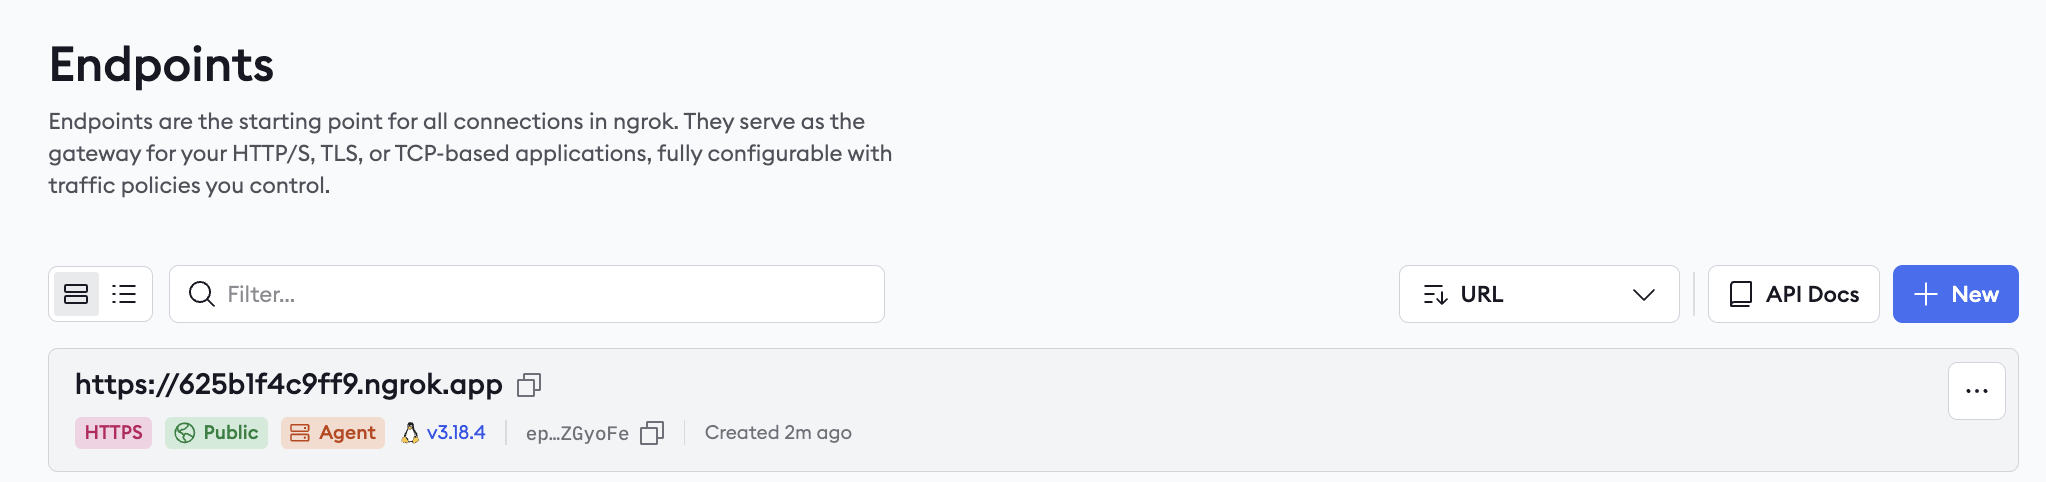This screenshot has width=2046, height=482.
Task: Click the Agent badge
Action: [333, 433]
